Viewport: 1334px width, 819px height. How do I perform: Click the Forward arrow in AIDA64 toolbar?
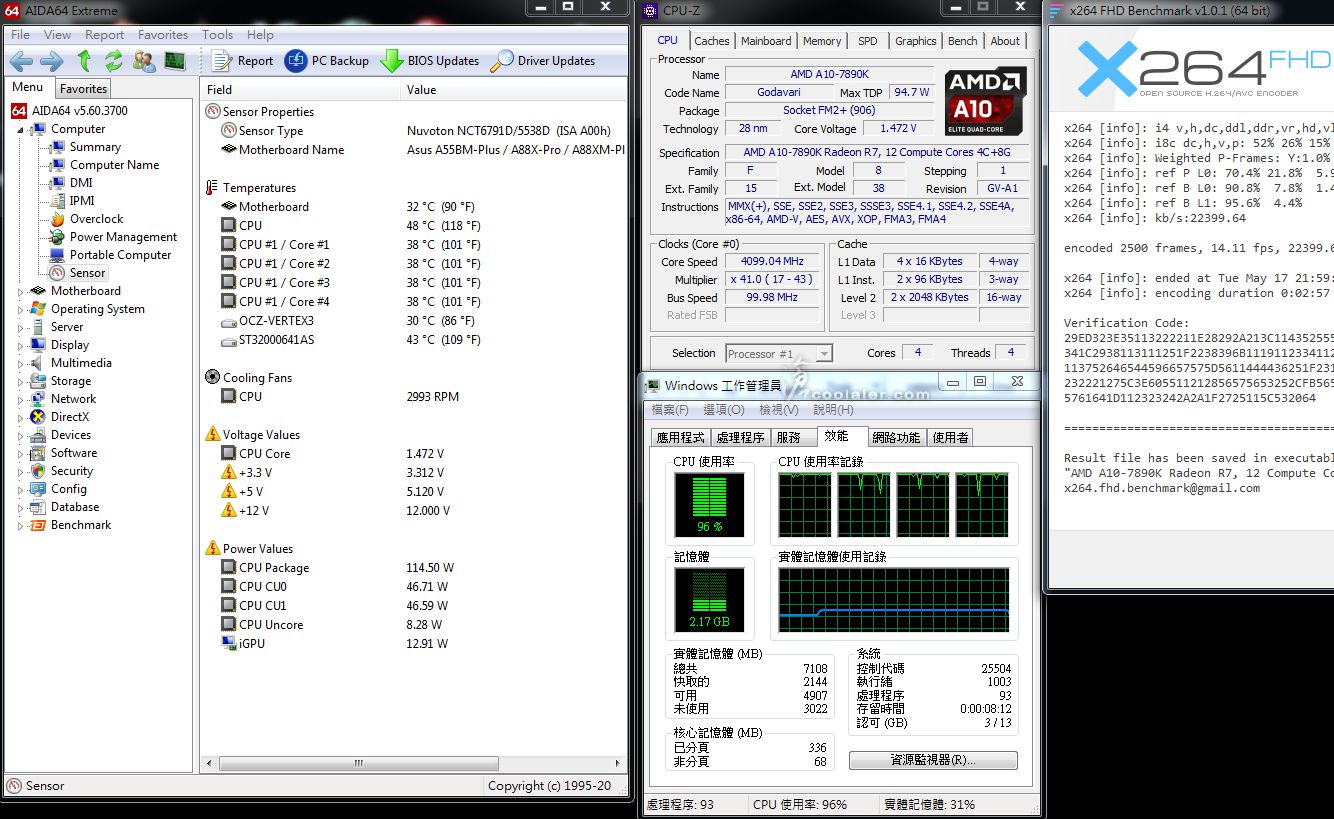pyautogui.click(x=51, y=61)
